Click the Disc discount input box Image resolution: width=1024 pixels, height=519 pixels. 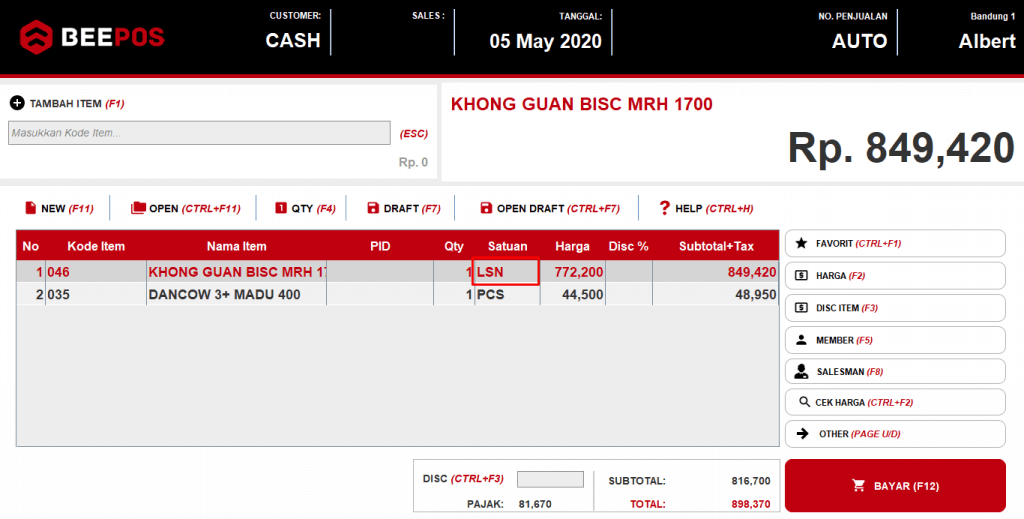pyautogui.click(x=550, y=480)
